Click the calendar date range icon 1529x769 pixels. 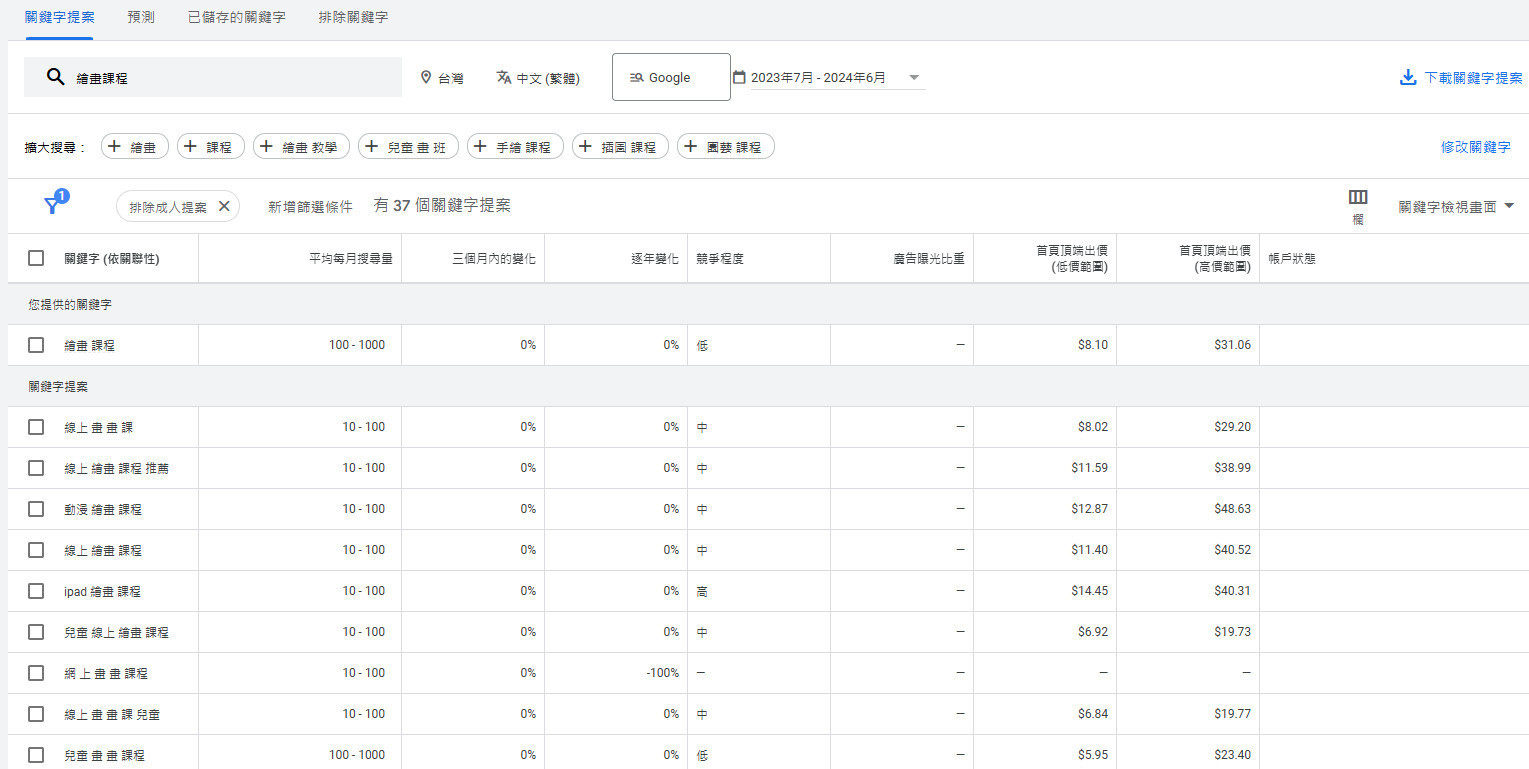pyautogui.click(x=739, y=77)
